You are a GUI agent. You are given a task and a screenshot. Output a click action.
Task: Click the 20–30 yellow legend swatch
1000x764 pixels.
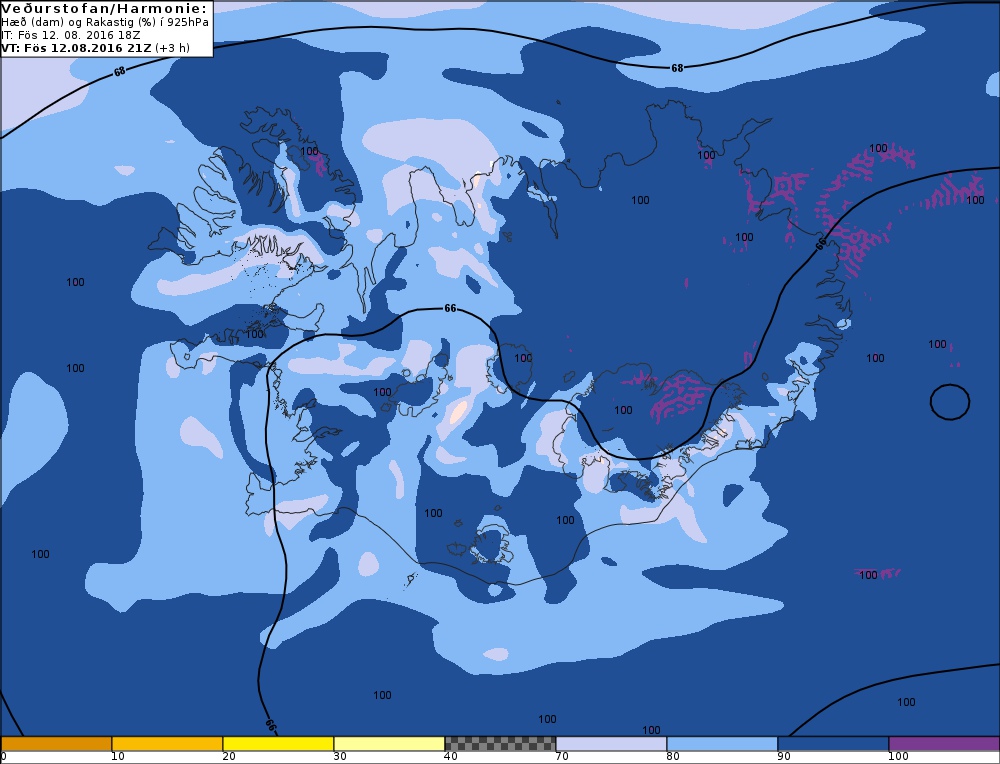(x=278, y=744)
